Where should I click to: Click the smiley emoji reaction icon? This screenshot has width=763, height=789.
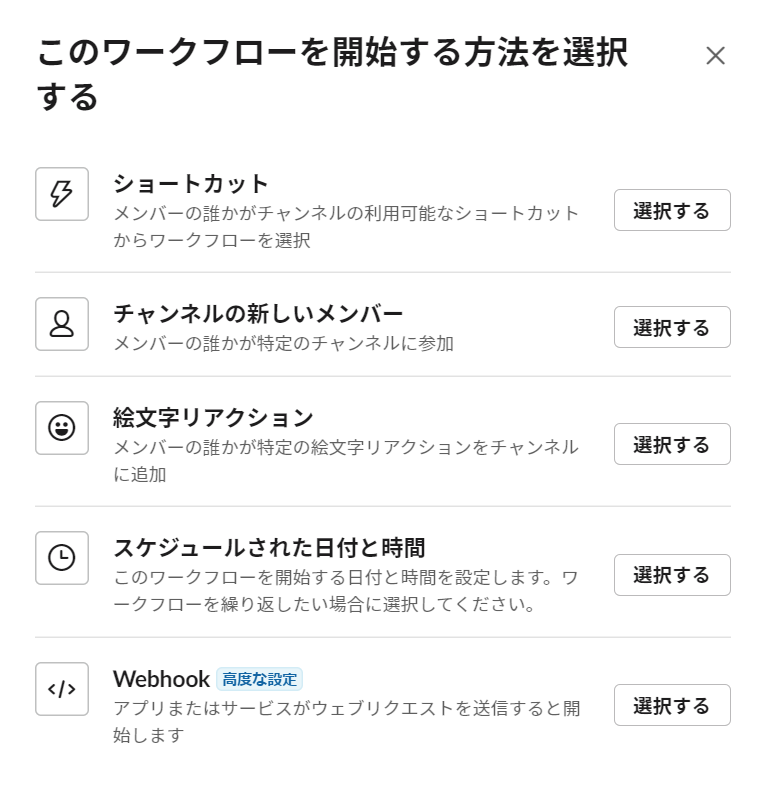coord(62,428)
